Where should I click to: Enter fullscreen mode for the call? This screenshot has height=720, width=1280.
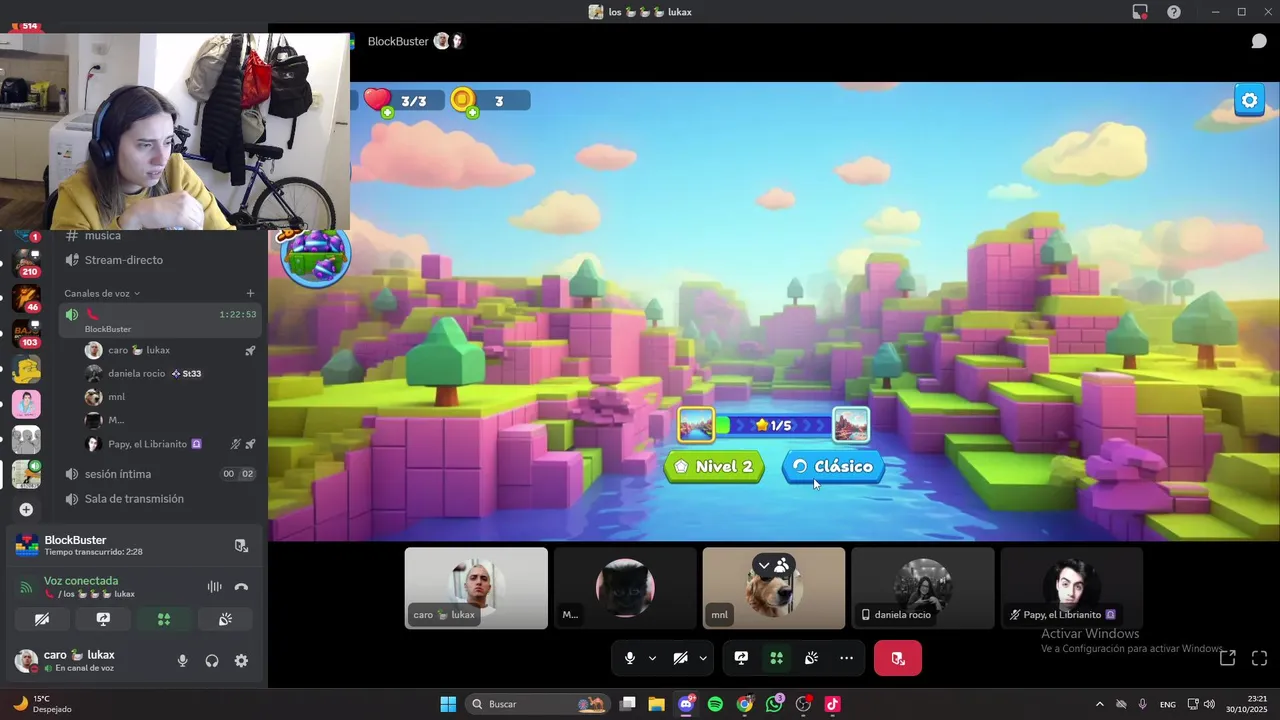1260,658
